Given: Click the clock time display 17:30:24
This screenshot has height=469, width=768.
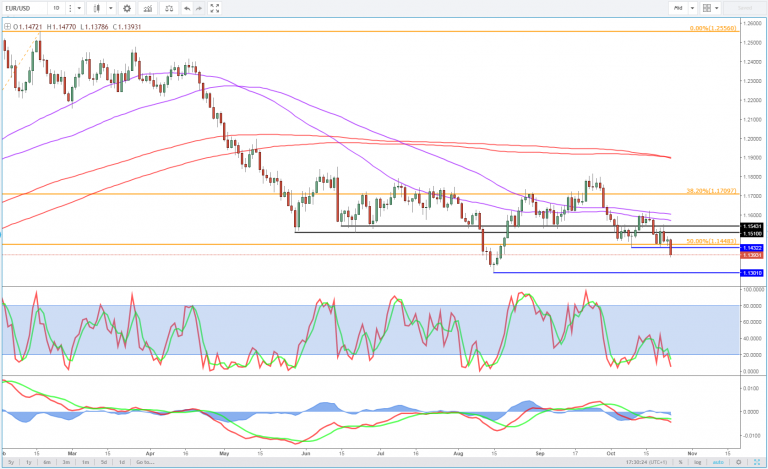Looking at the screenshot, I should point(646,462).
